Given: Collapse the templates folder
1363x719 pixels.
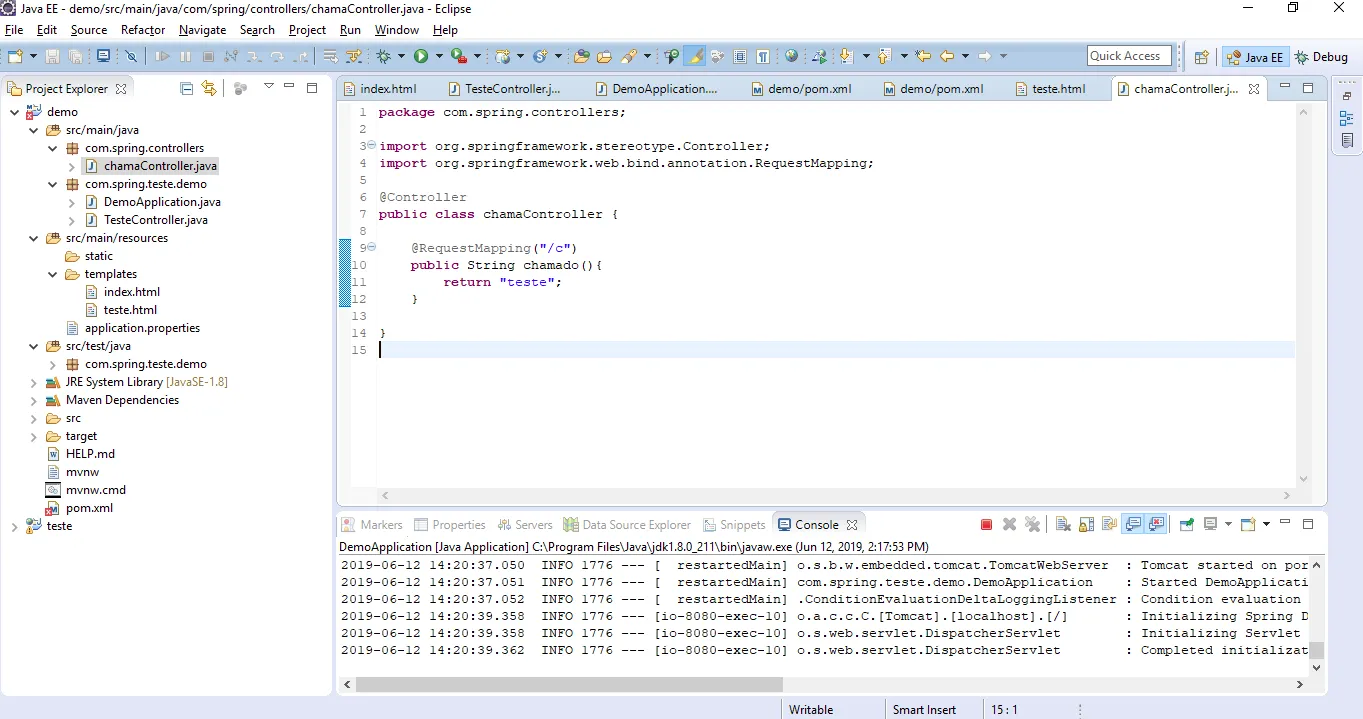Looking at the screenshot, I should coord(52,274).
